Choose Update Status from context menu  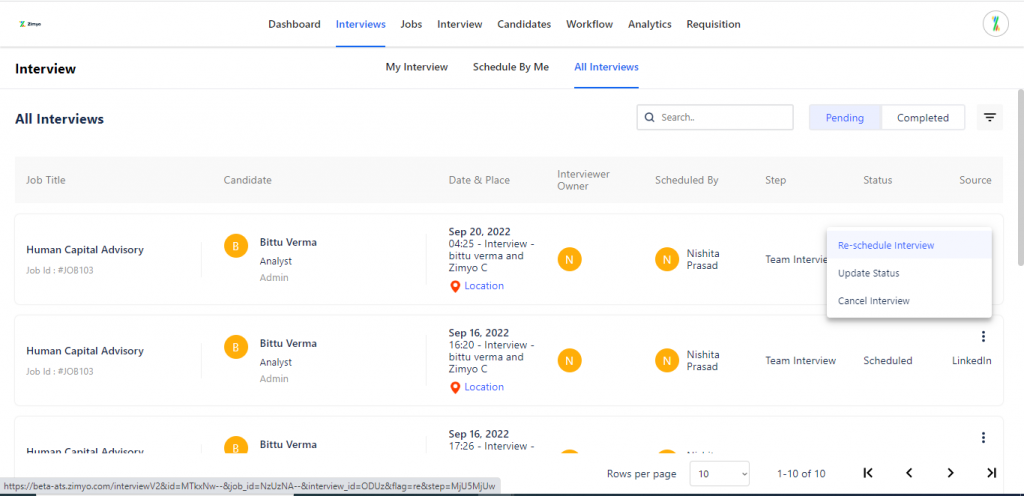point(868,273)
